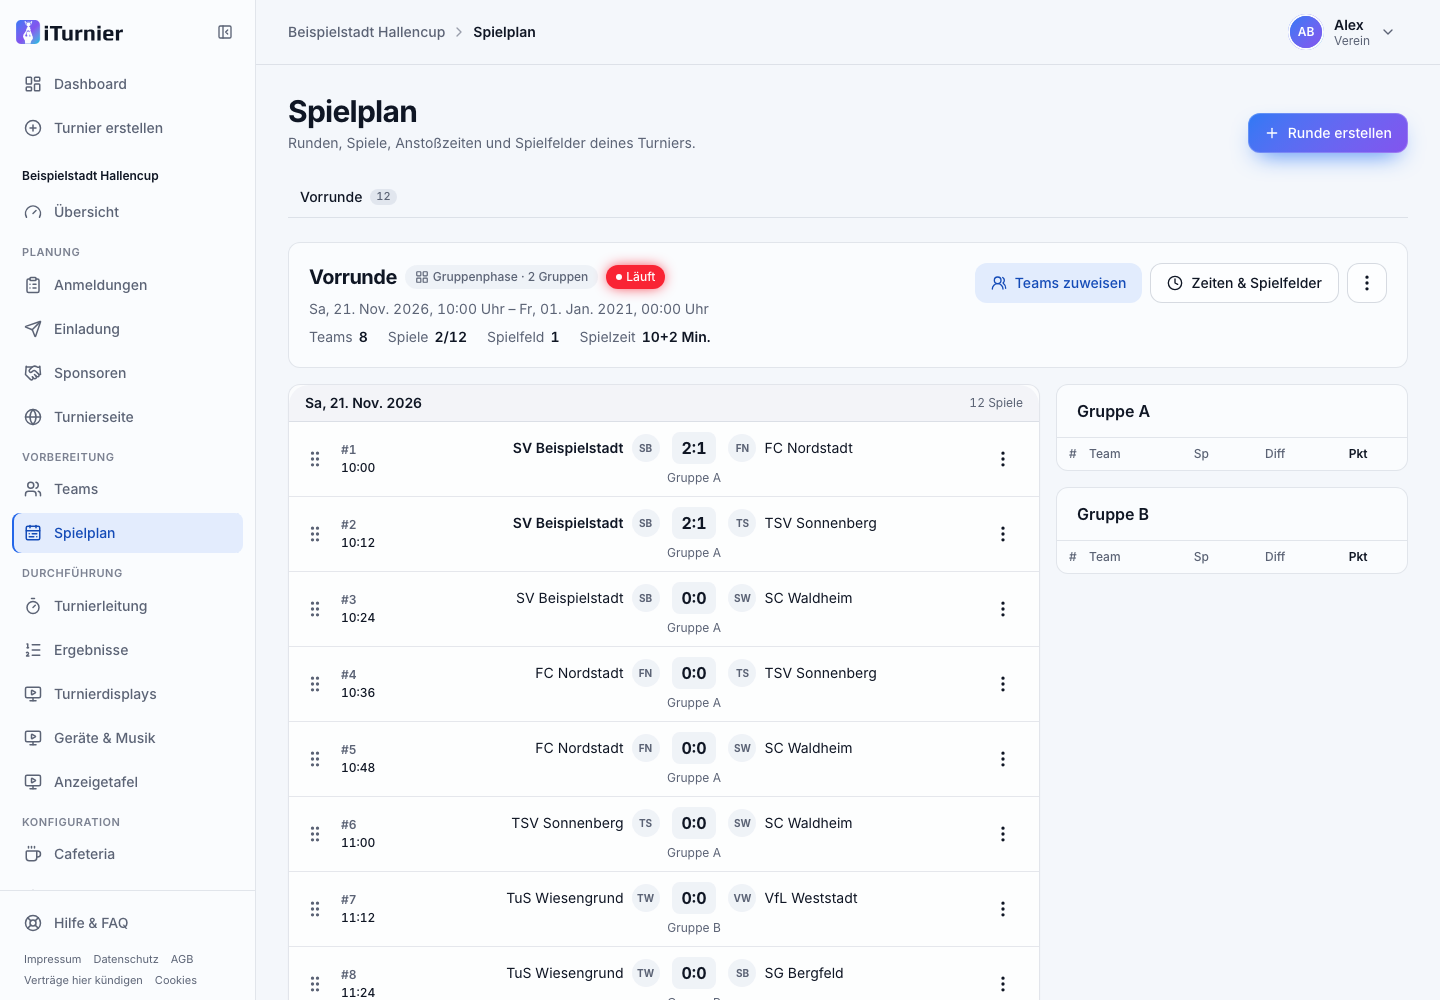
Task: Open the Ergebnisse section
Action: coord(128,650)
